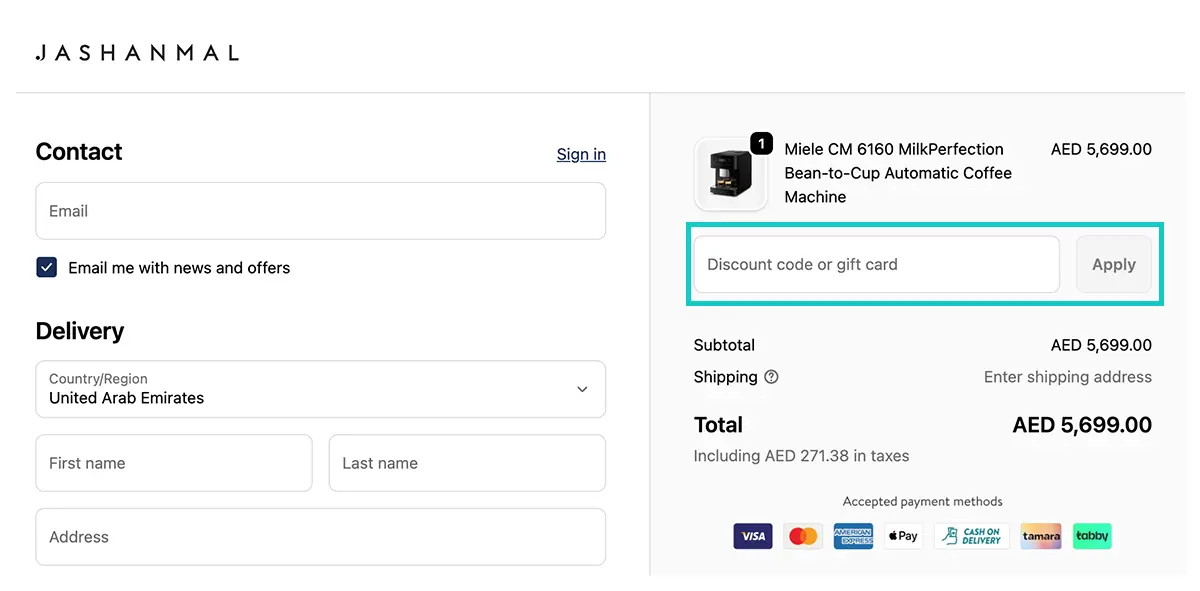Viewport: 1200px width, 591px height.
Task: Click 'Accepted payment methods' text
Action: tap(922, 502)
